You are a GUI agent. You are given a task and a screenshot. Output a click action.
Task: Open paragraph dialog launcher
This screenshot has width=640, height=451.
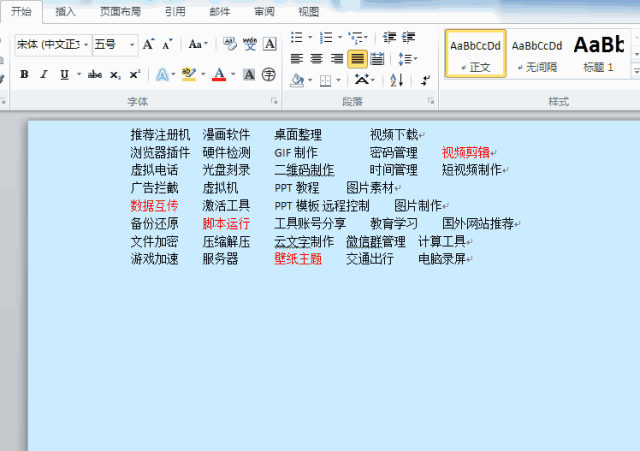click(431, 101)
